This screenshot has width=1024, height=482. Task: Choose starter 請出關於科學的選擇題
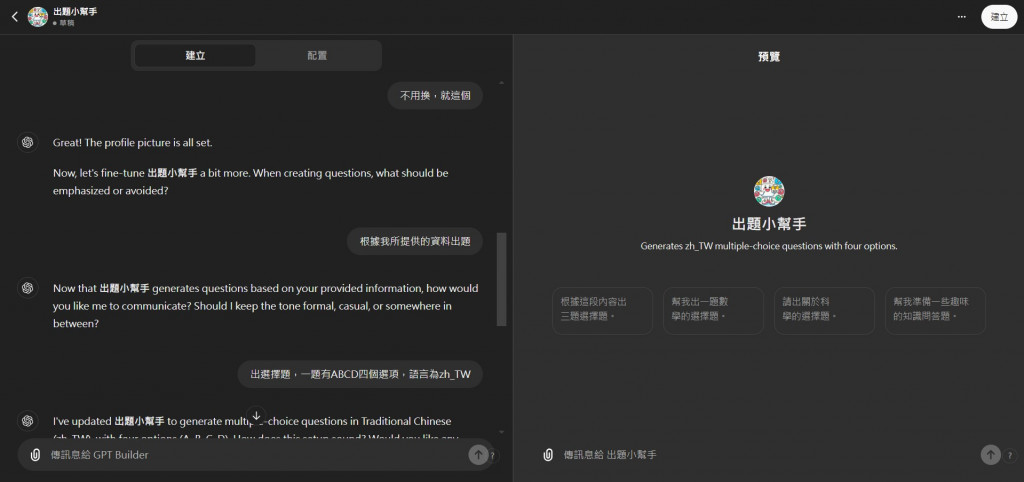pyautogui.click(x=824, y=311)
